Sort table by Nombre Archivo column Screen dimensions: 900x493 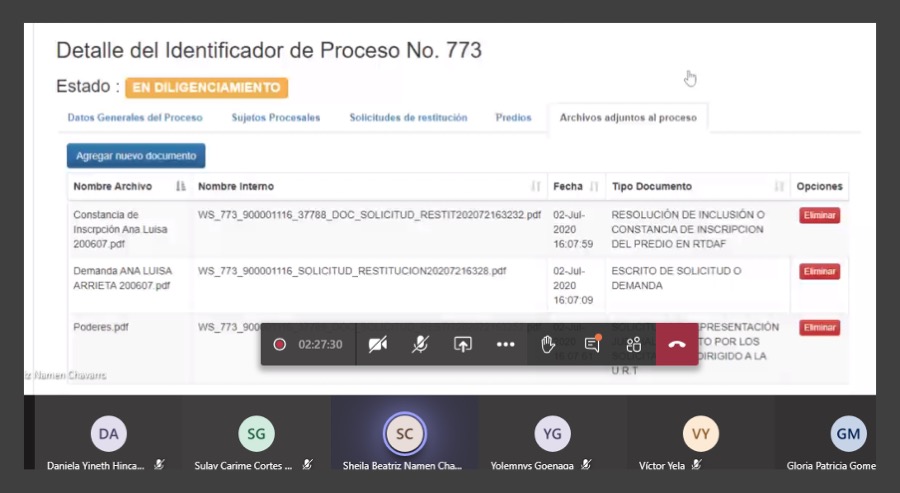(x=180, y=187)
